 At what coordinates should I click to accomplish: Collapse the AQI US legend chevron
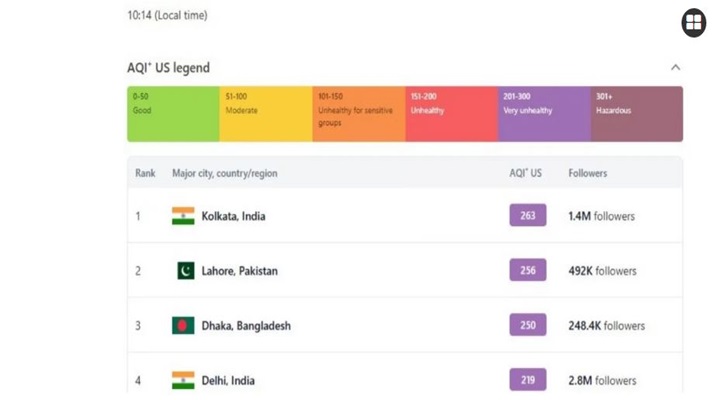(676, 68)
